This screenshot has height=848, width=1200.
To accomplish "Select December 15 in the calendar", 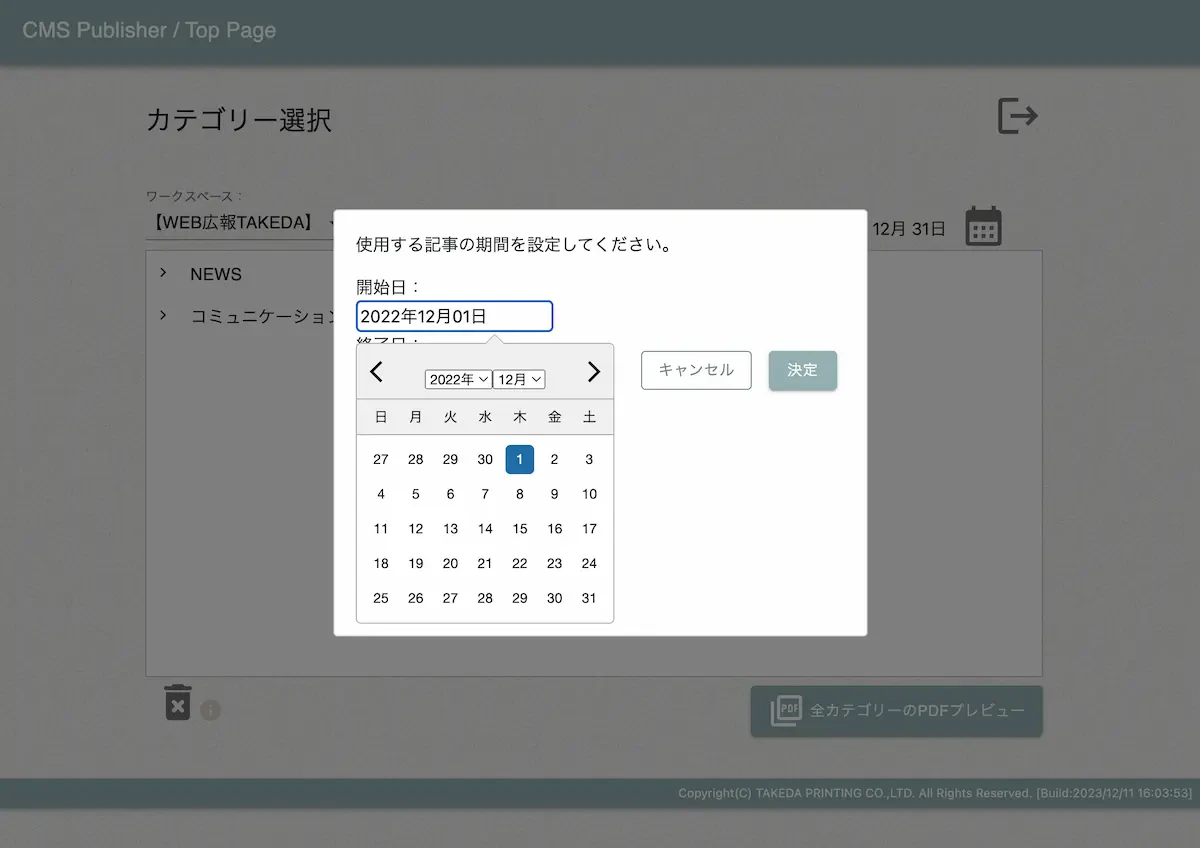I will (519, 529).
